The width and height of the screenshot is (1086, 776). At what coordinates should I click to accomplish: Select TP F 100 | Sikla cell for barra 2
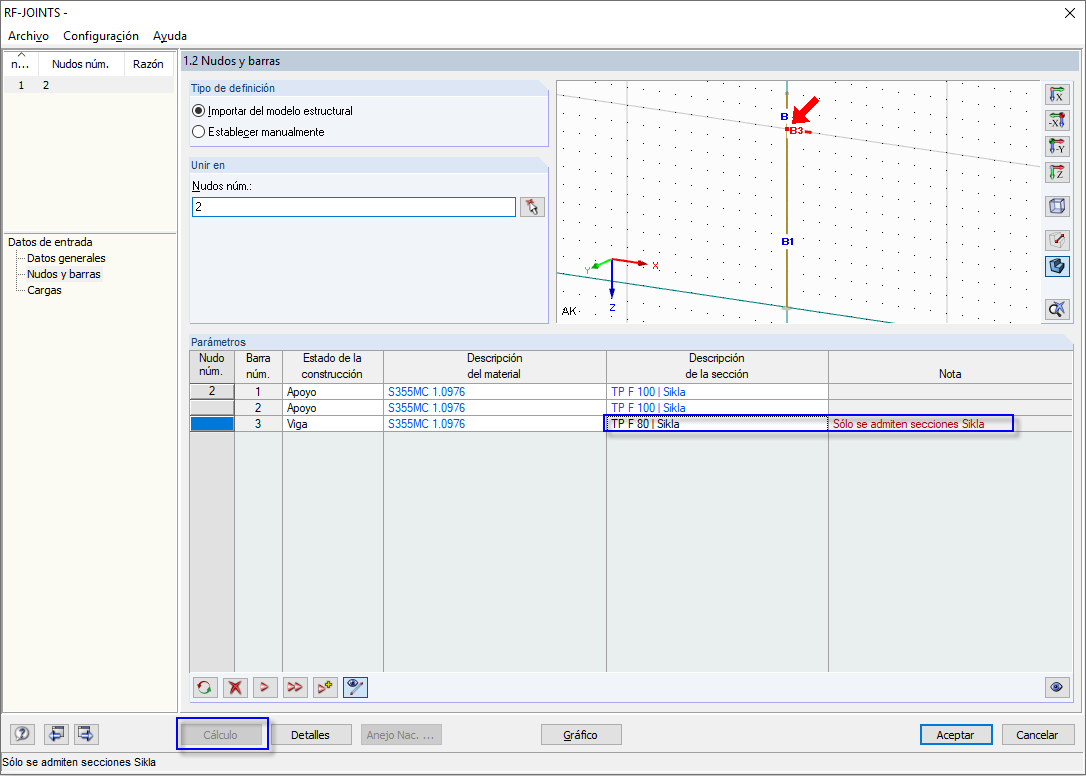[x=717, y=408]
